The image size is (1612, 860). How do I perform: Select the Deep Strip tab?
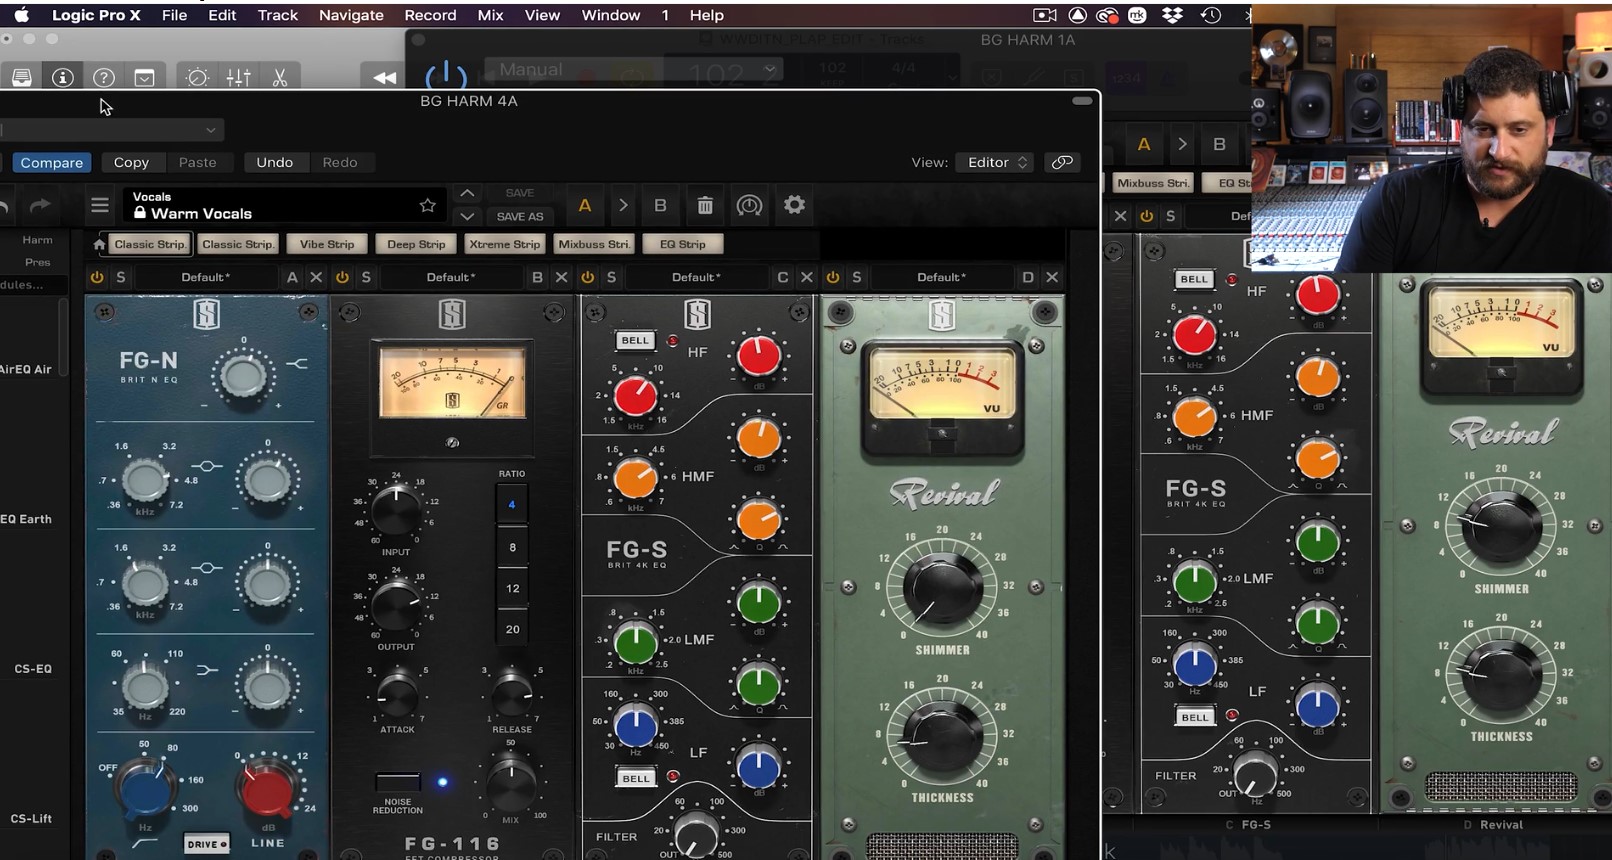[x=416, y=244]
